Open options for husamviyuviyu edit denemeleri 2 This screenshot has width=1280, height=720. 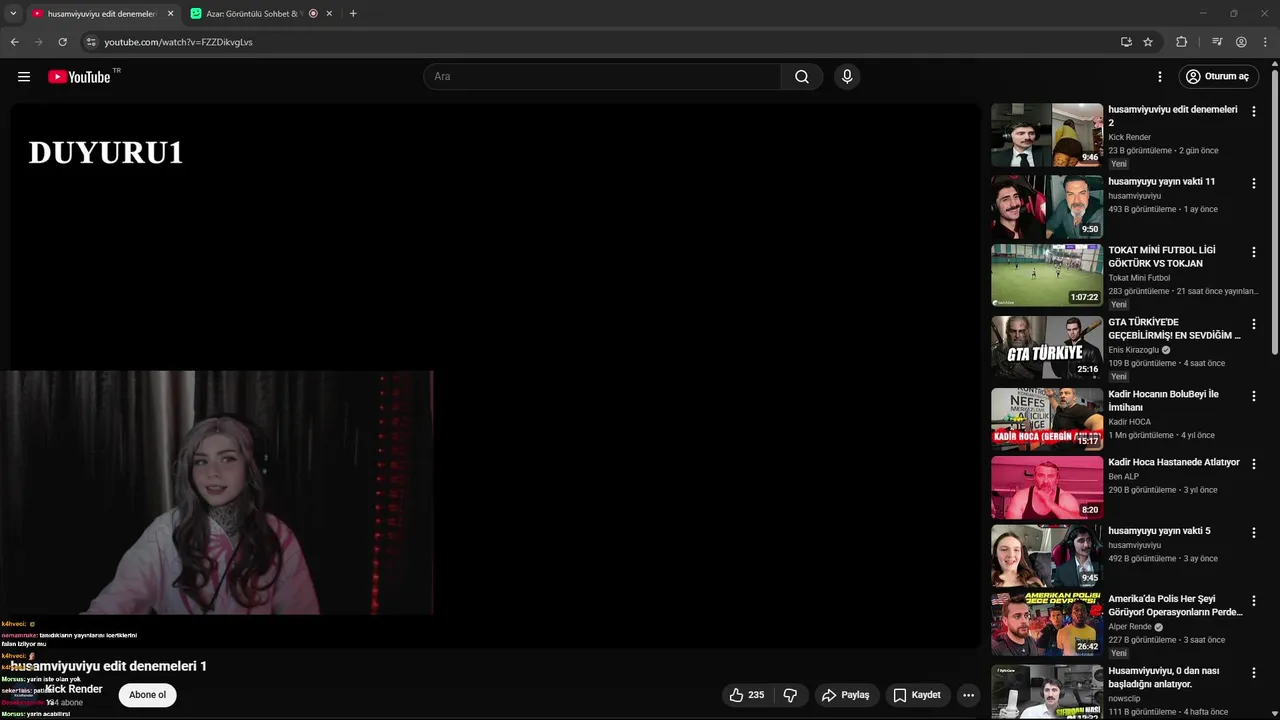[1254, 112]
